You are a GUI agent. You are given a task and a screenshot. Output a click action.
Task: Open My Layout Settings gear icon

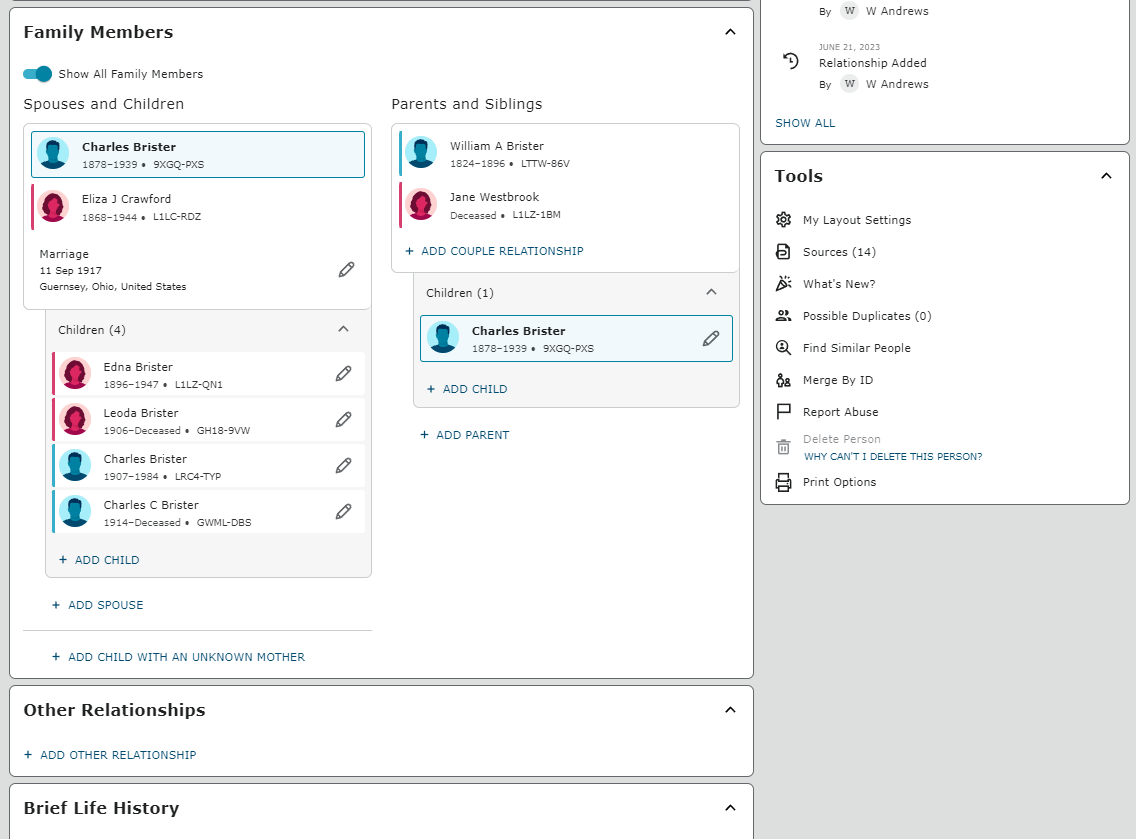coord(783,220)
